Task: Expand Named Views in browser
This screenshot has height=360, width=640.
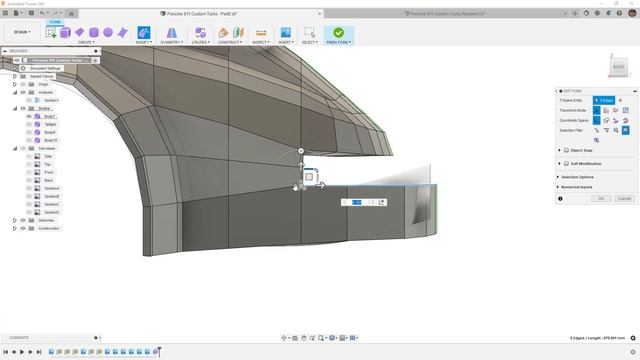Action: (15, 76)
